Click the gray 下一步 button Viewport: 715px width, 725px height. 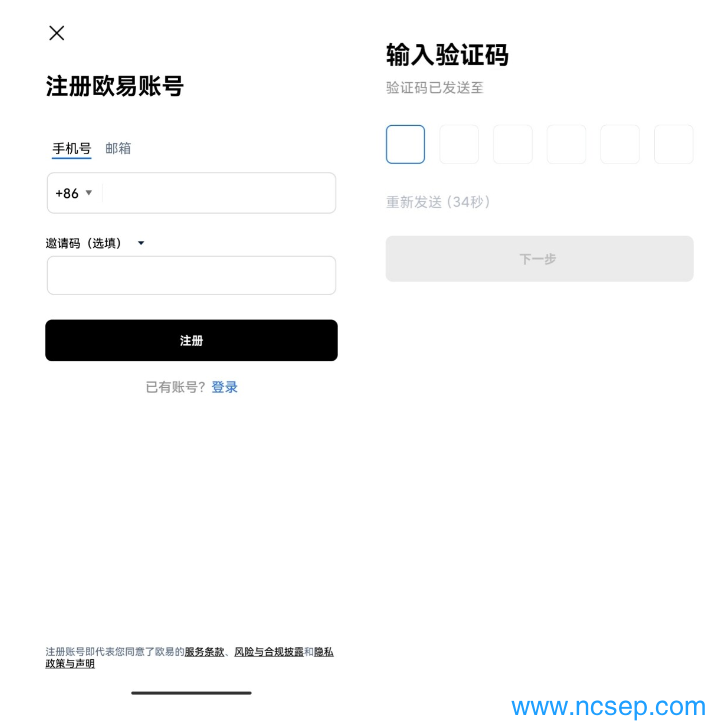click(x=539, y=258)
